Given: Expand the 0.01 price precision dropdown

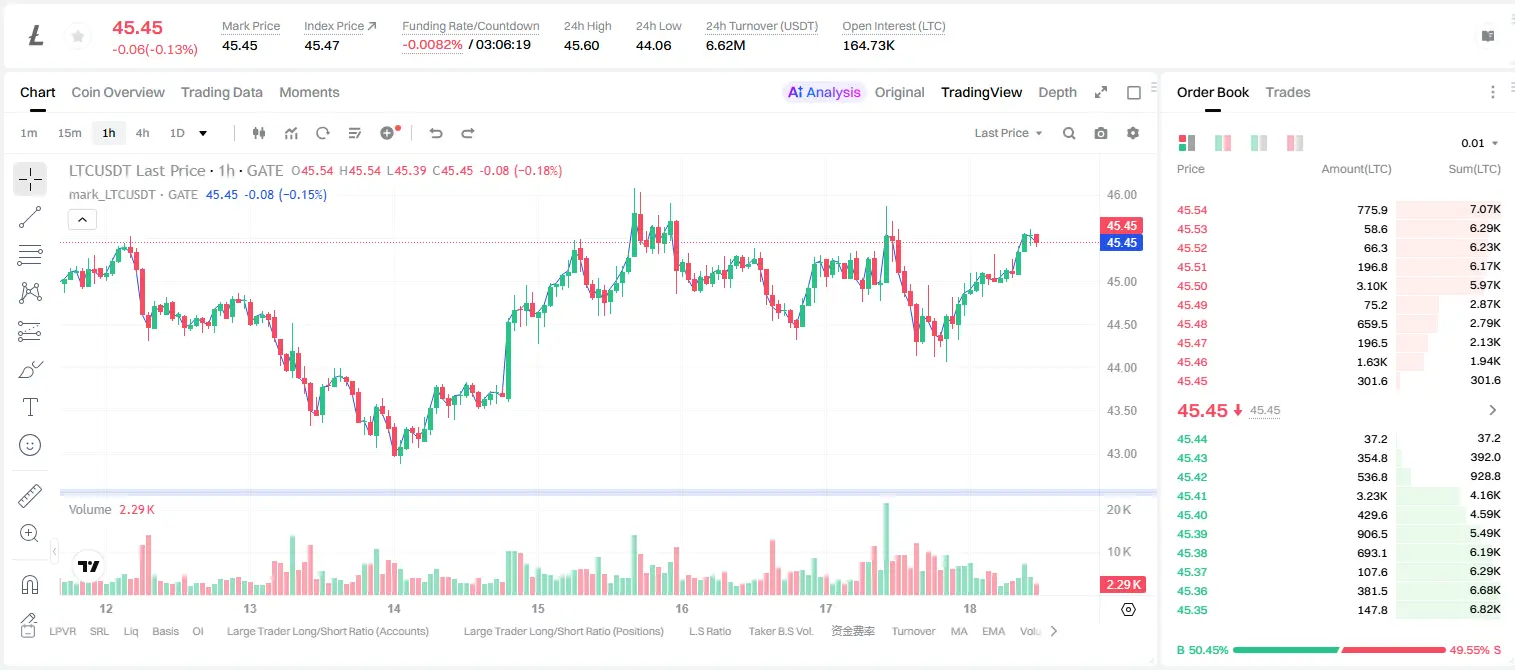Looking at the screenshot, I should (x=1480, y=143).
